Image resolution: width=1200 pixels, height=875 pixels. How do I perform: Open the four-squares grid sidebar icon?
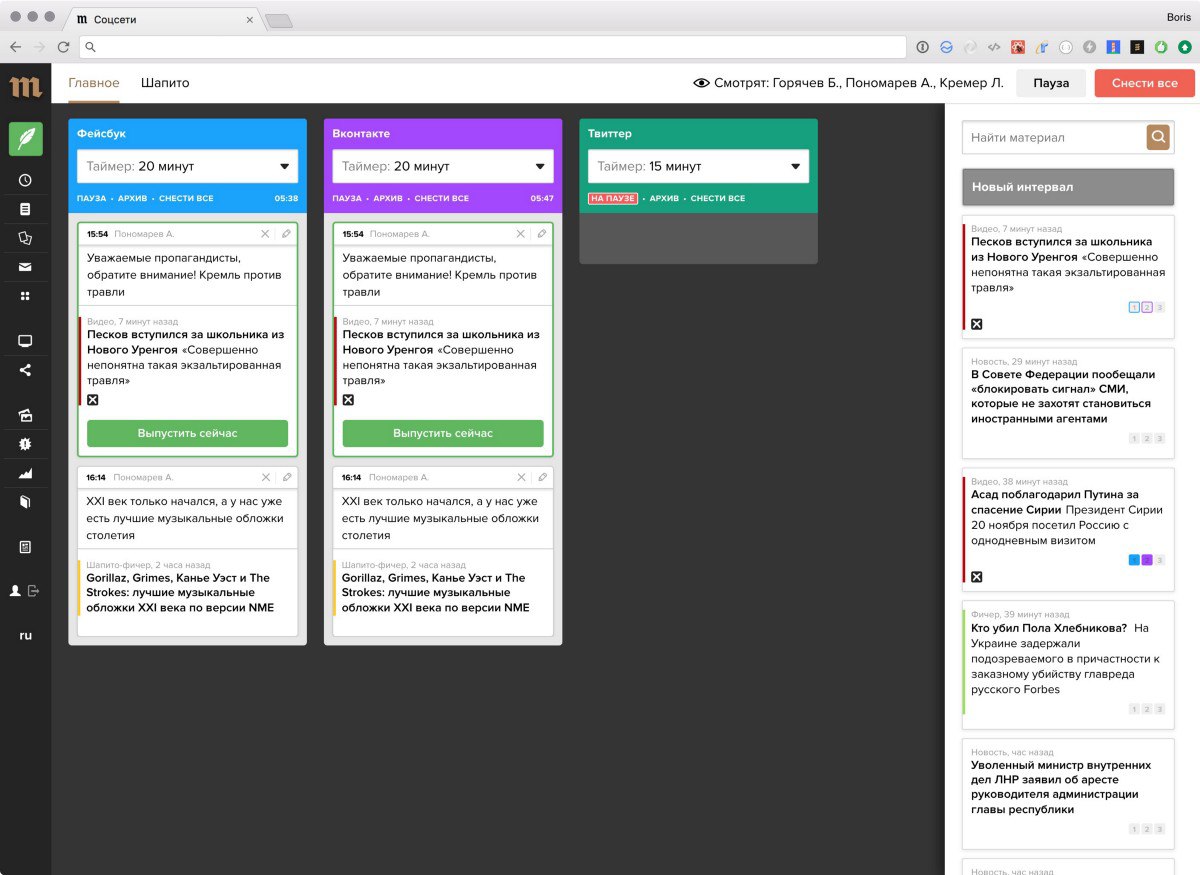tap(25, 296)
